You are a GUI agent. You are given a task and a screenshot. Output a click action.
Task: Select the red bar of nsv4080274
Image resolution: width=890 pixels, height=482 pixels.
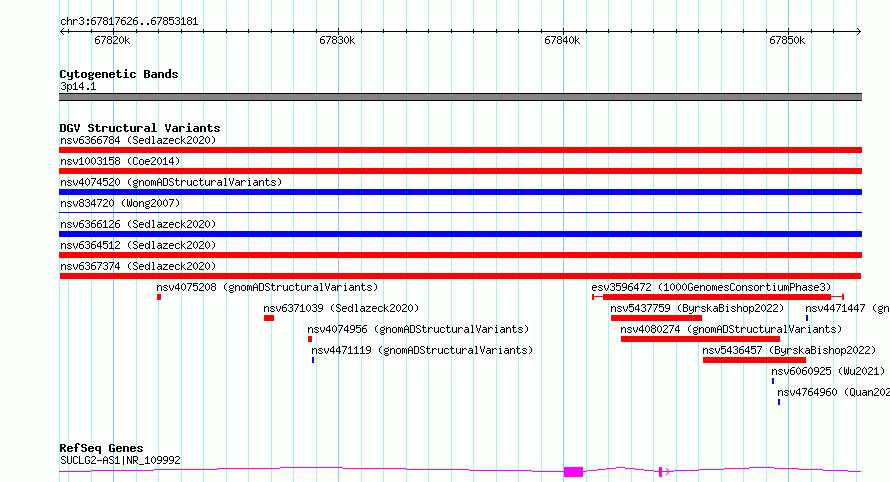pos(700,339)
